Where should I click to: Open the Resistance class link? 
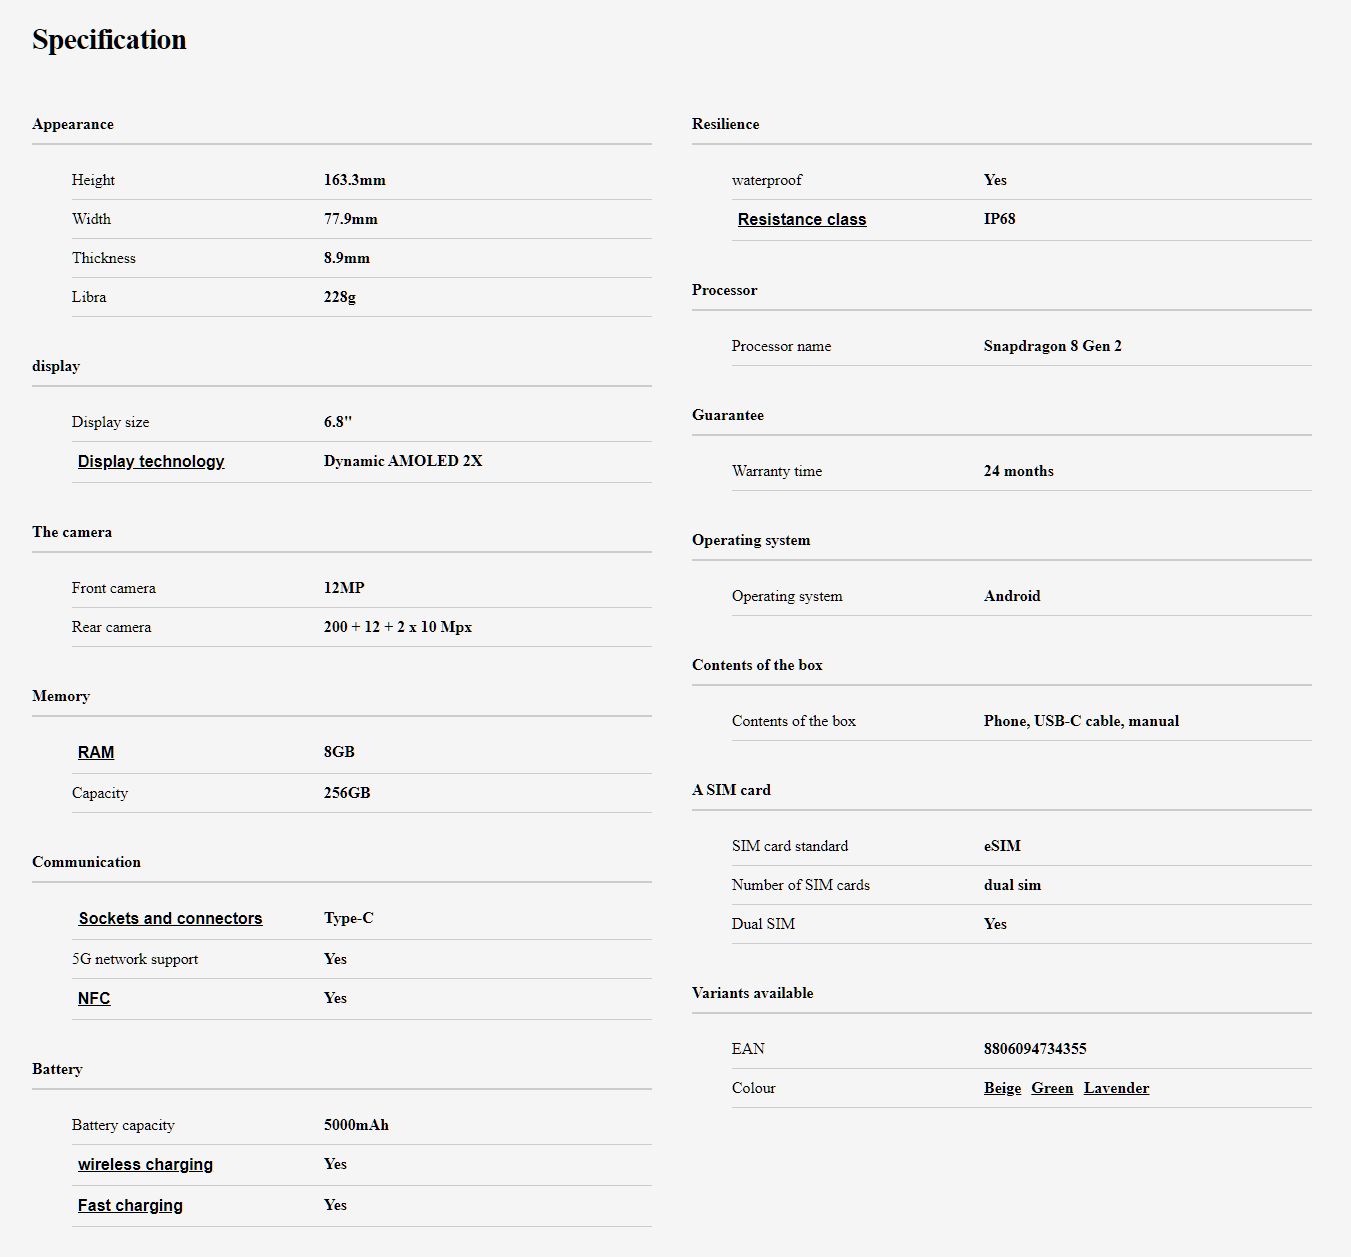pos(801,220)
